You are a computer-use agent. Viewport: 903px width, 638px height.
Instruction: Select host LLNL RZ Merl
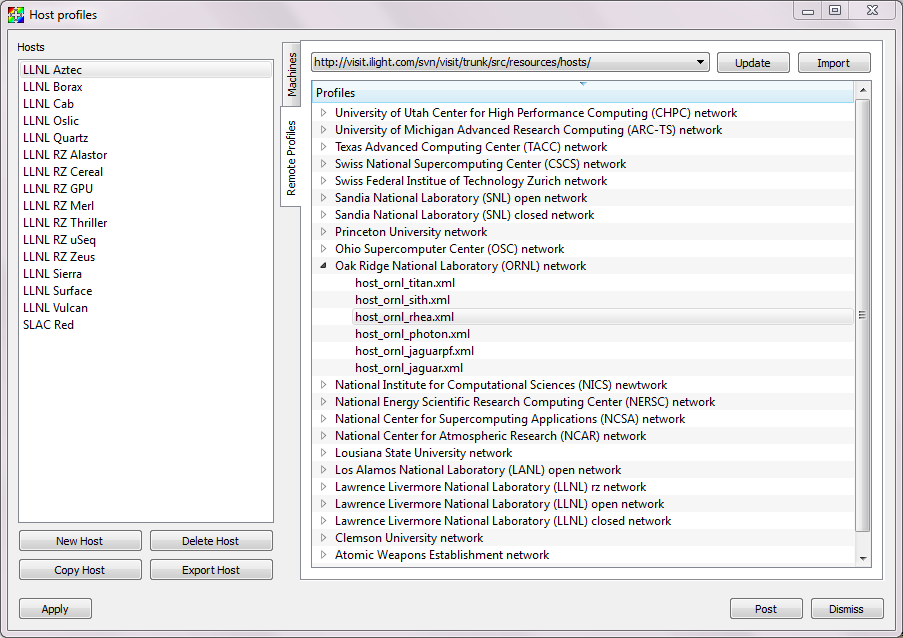coord(146,206)
